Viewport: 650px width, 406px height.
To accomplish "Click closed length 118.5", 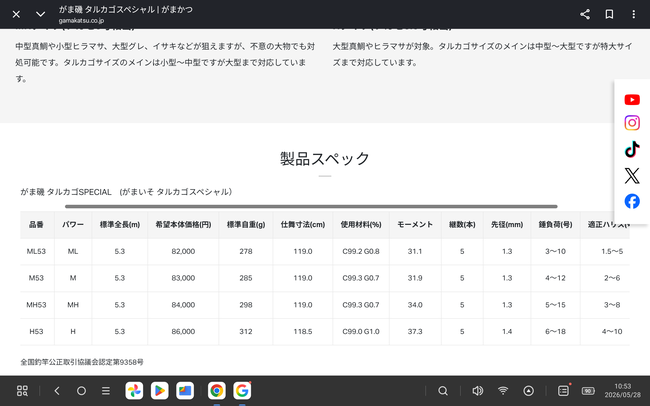I will [303, 332].
